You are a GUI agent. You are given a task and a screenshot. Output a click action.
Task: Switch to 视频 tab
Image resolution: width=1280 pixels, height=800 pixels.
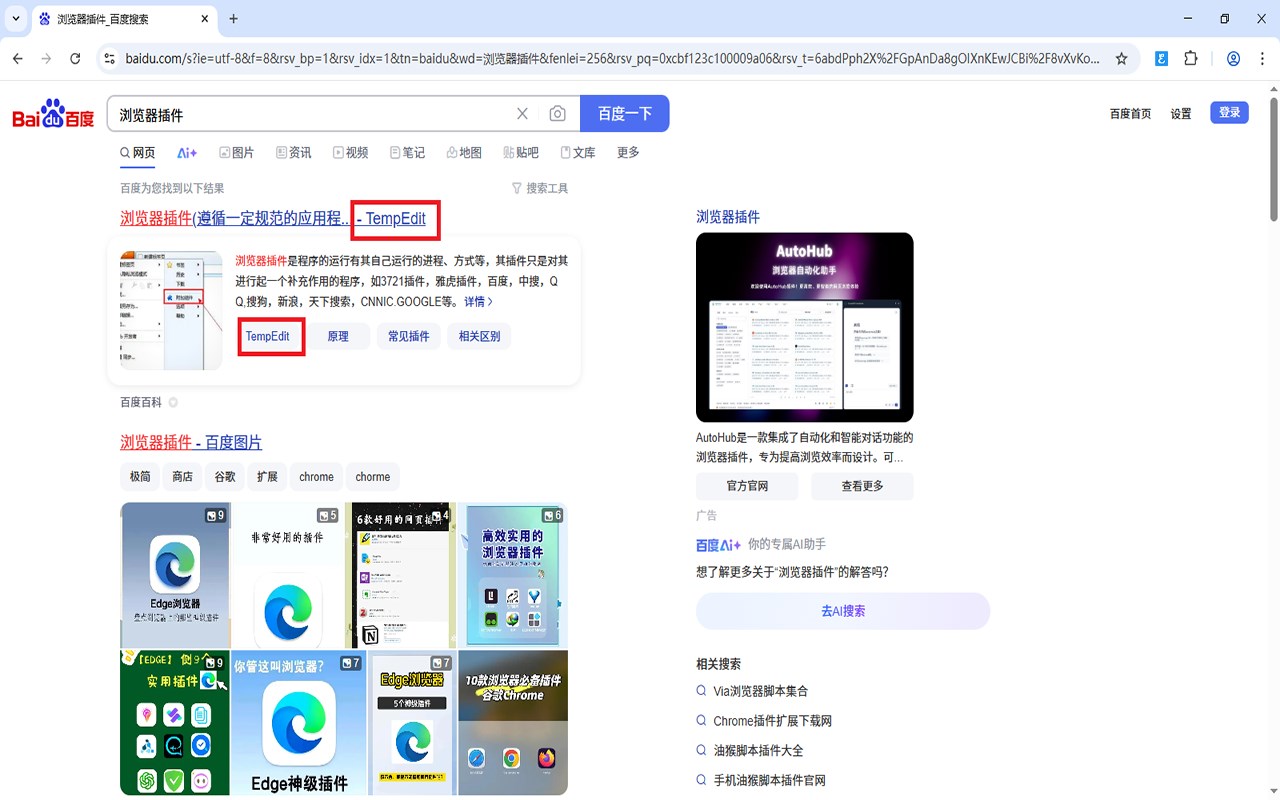click(351, 153)
